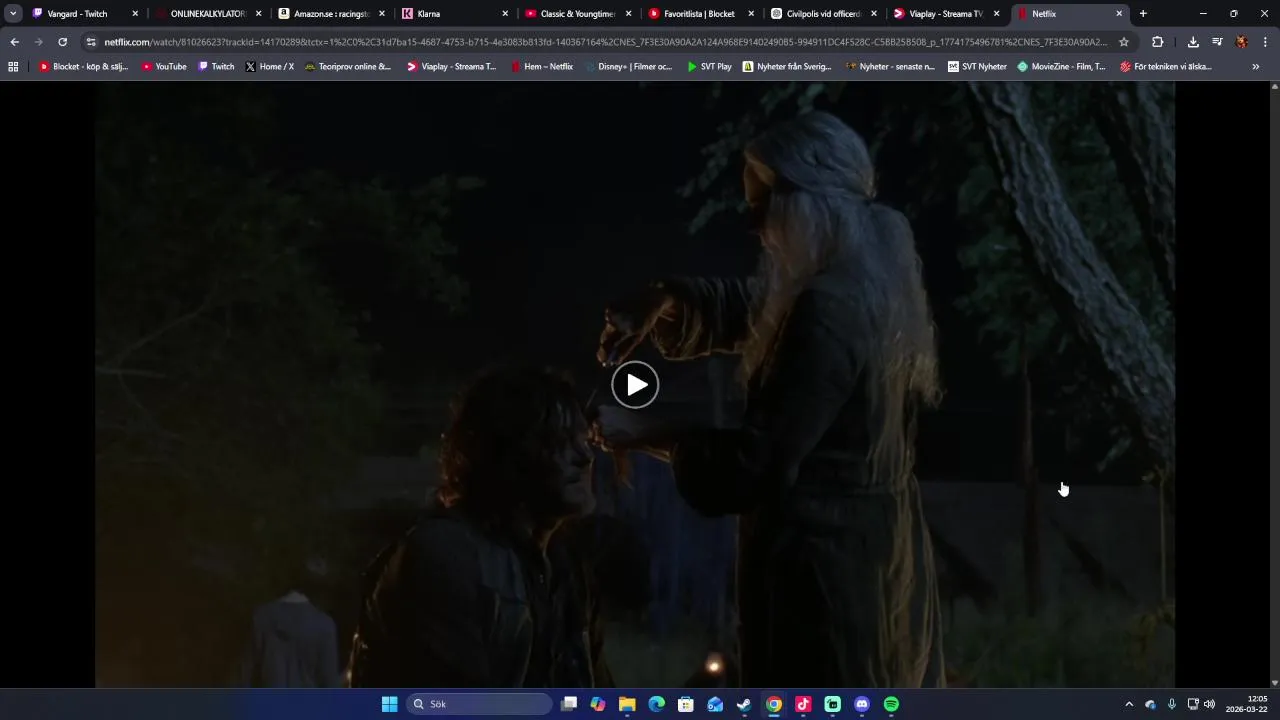Open Hem – Netflix bookmark
The width and height of the screenshot is (1280, 720).
point(542,67)
